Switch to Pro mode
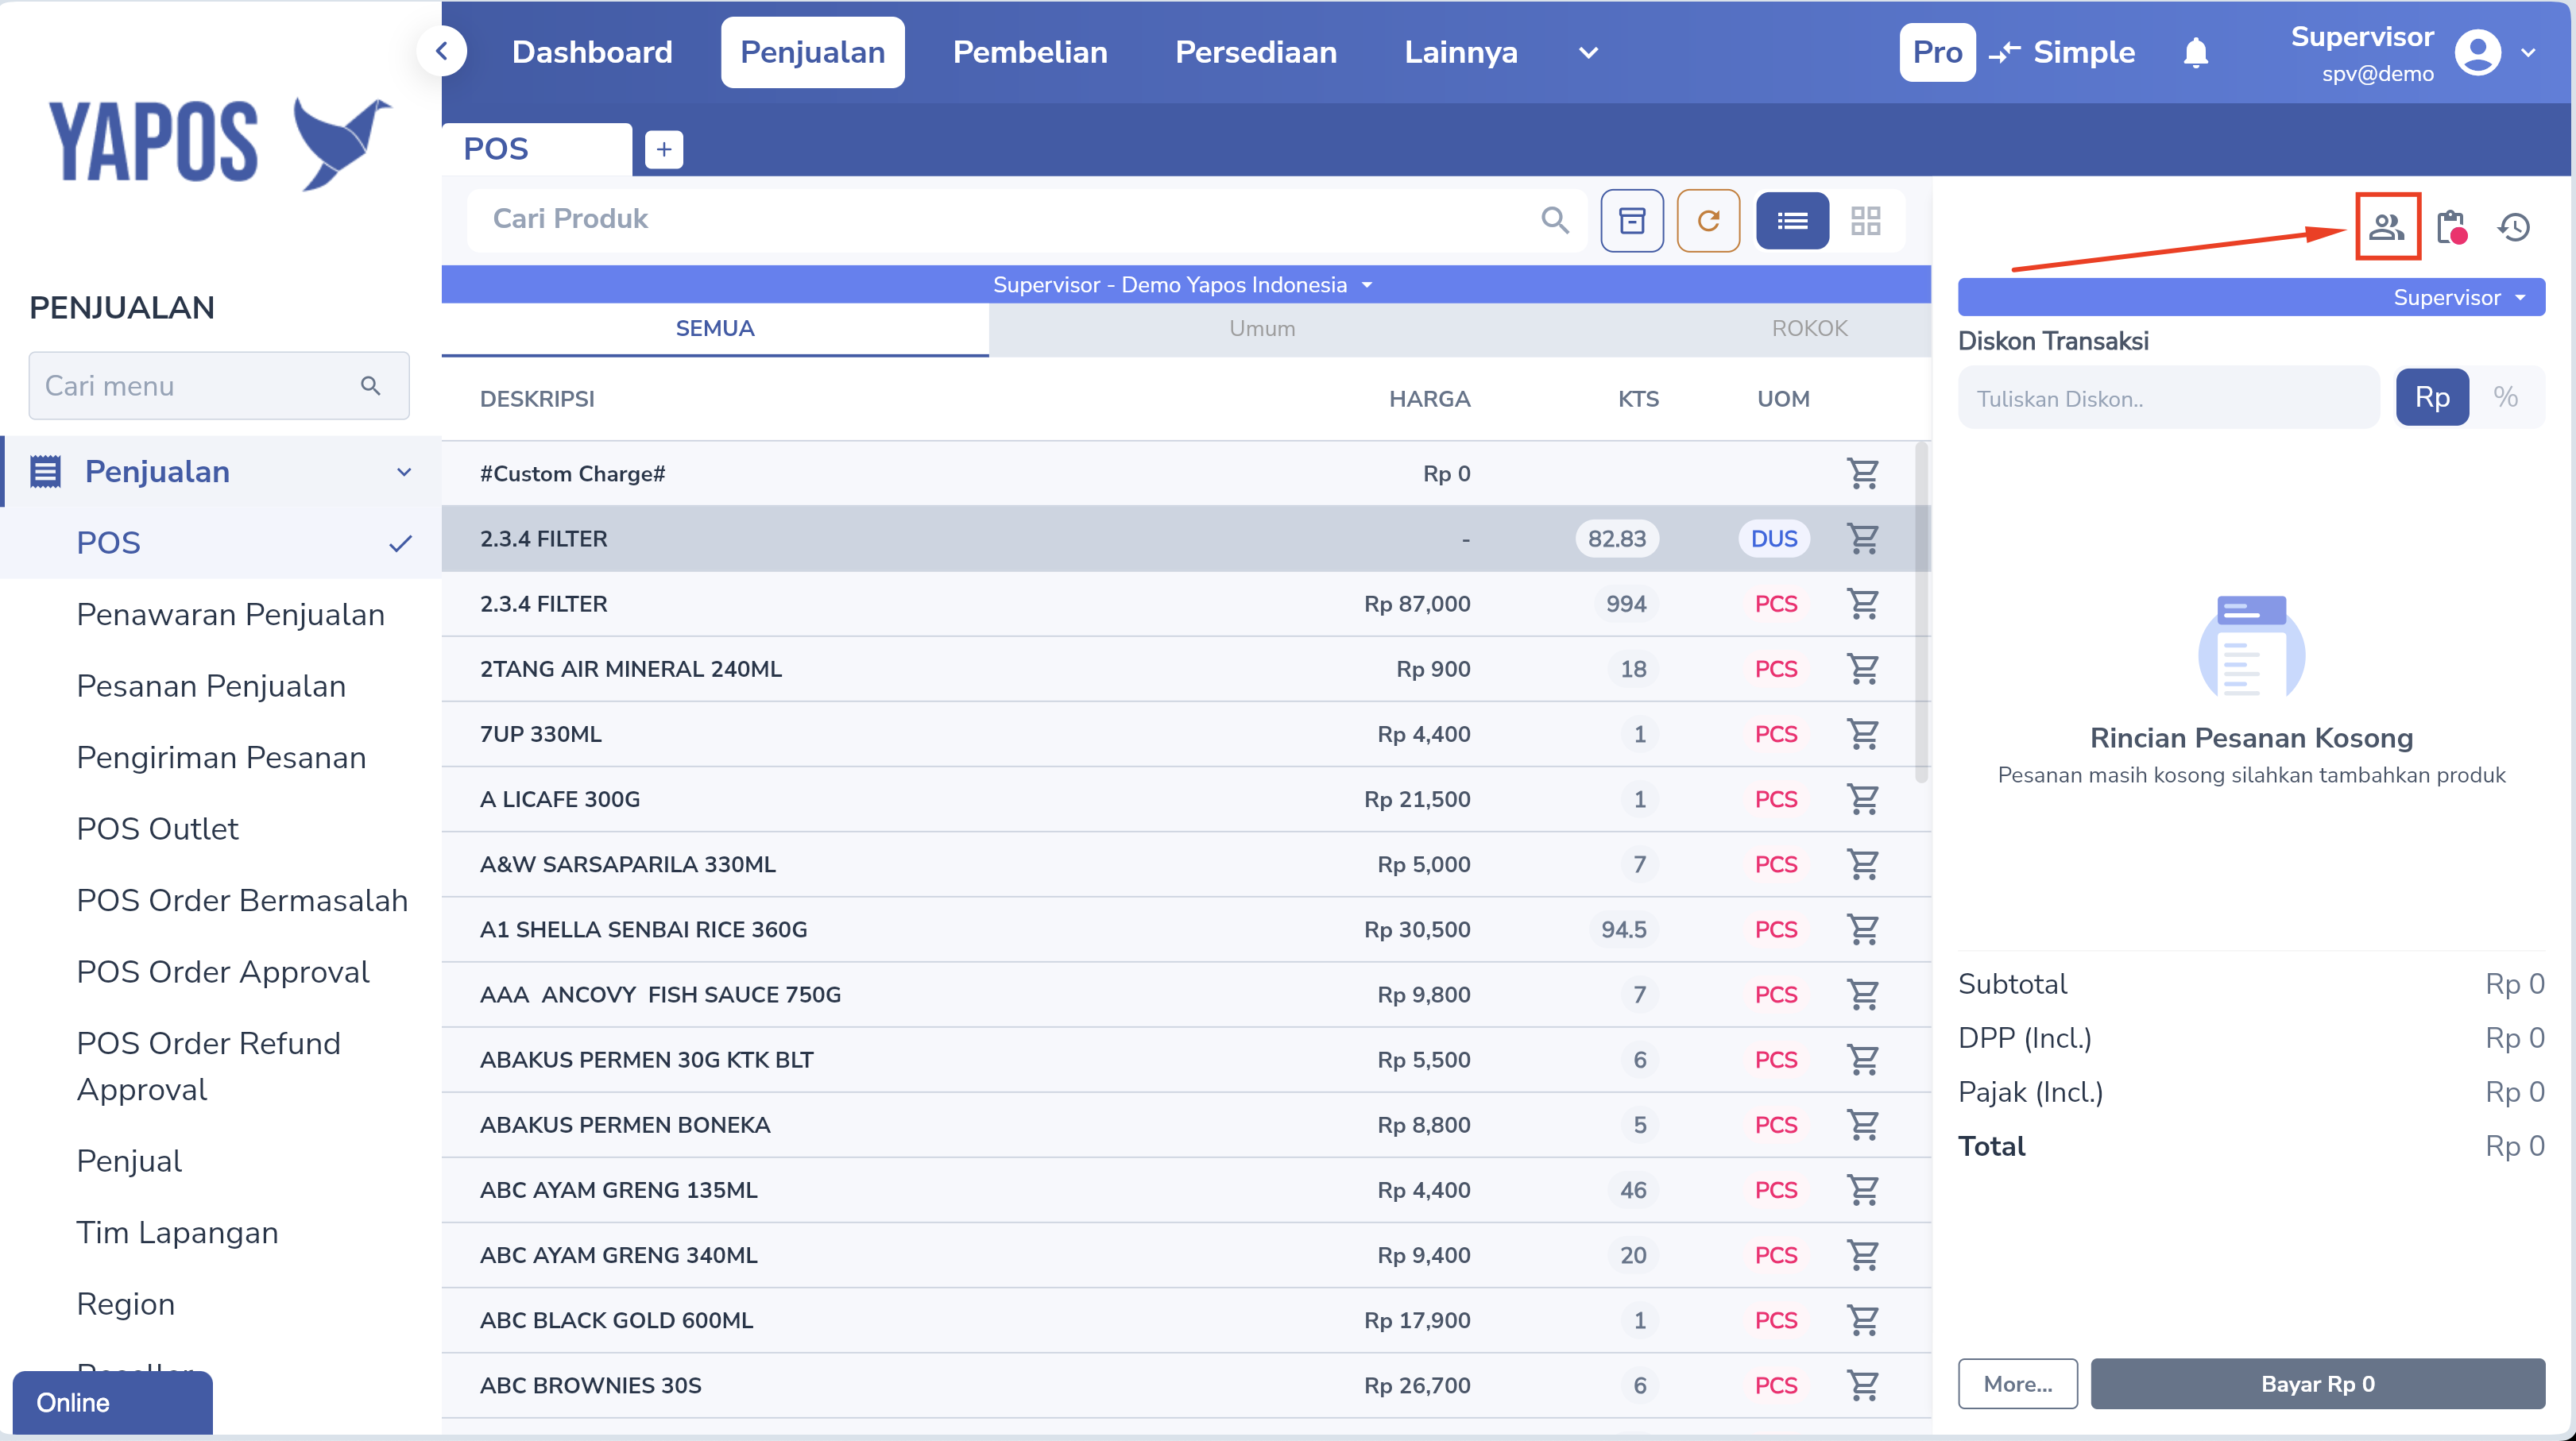Screen dimensions: 2576x1441 pos(1937,52)
